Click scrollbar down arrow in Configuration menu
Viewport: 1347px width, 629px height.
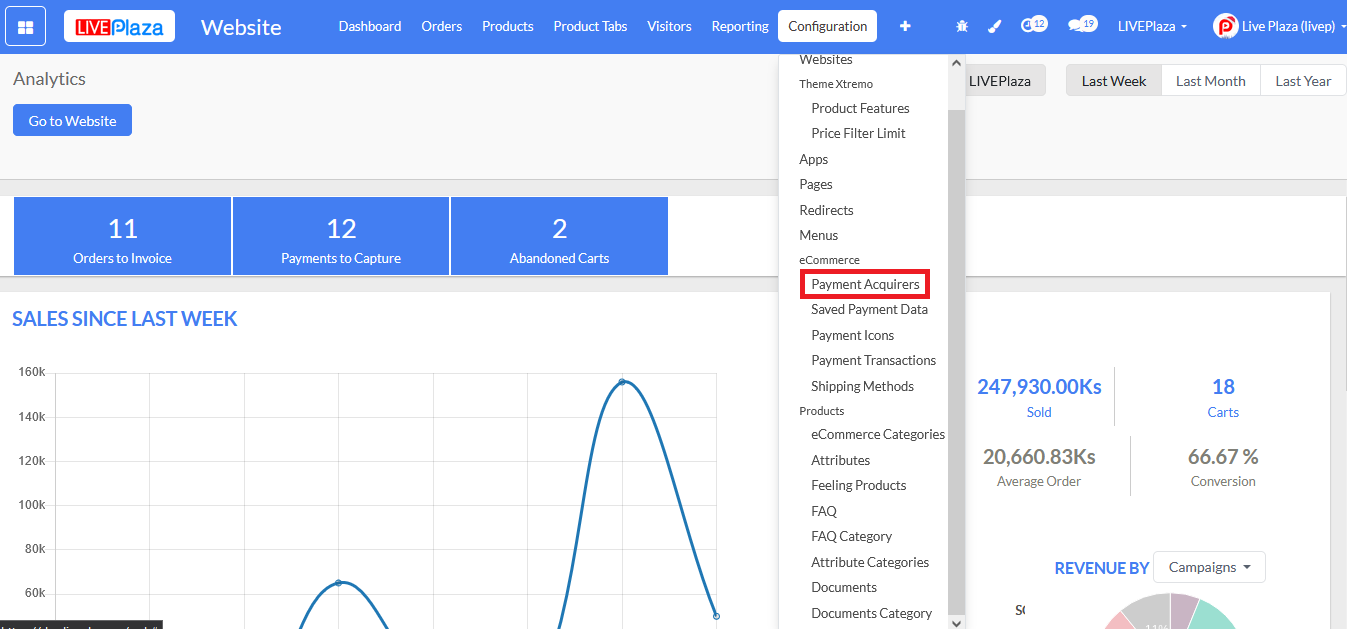[956, 622]
